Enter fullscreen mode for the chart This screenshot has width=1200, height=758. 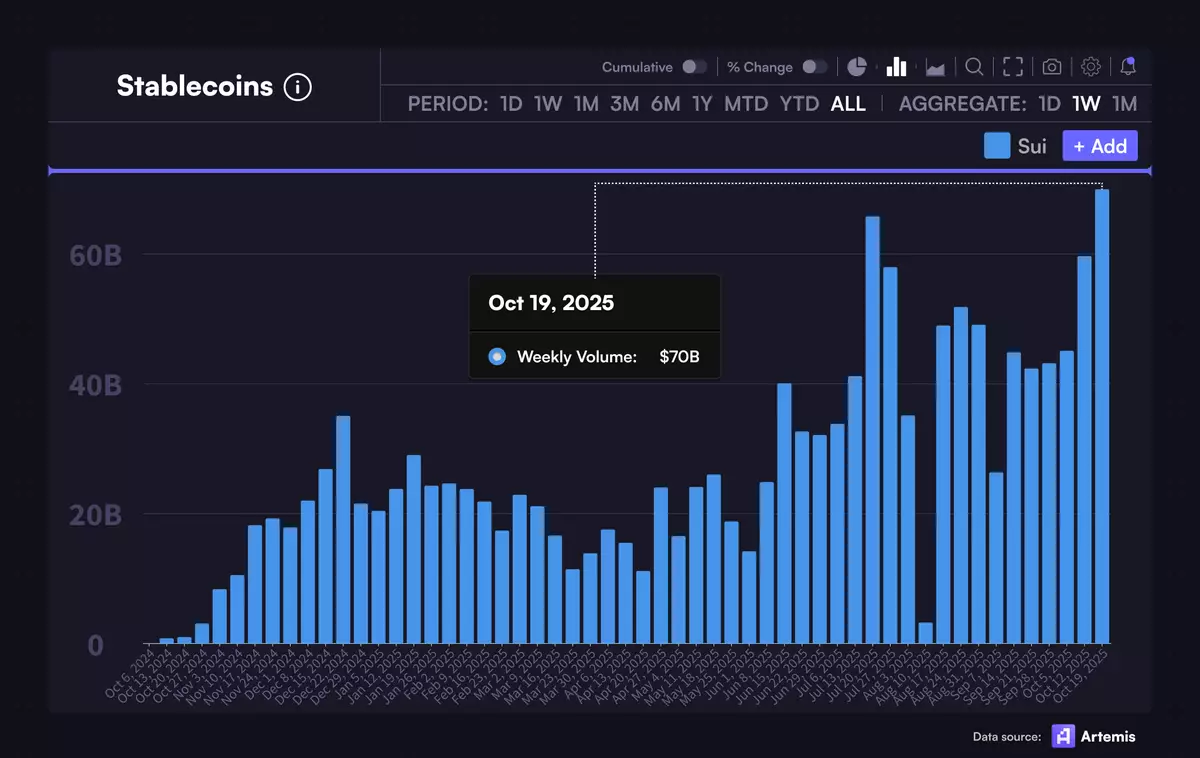pyautogui.click(x=1013, y=67)
